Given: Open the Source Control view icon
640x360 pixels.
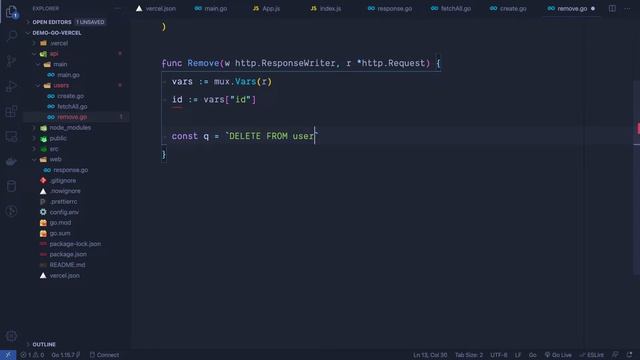Looking at the screenshot, I should [x=11, y=61].
